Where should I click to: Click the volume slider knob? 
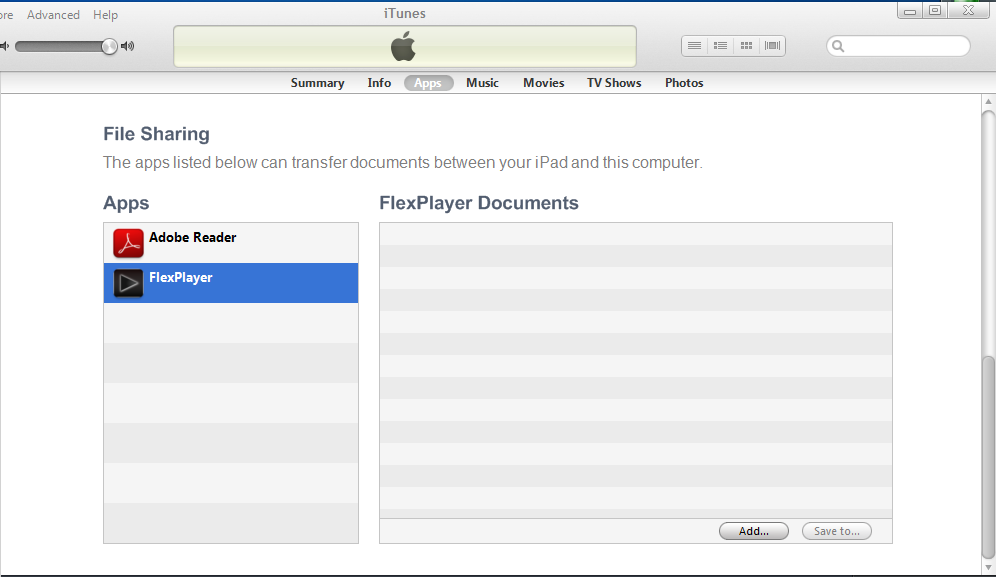(x=109, y=46)
